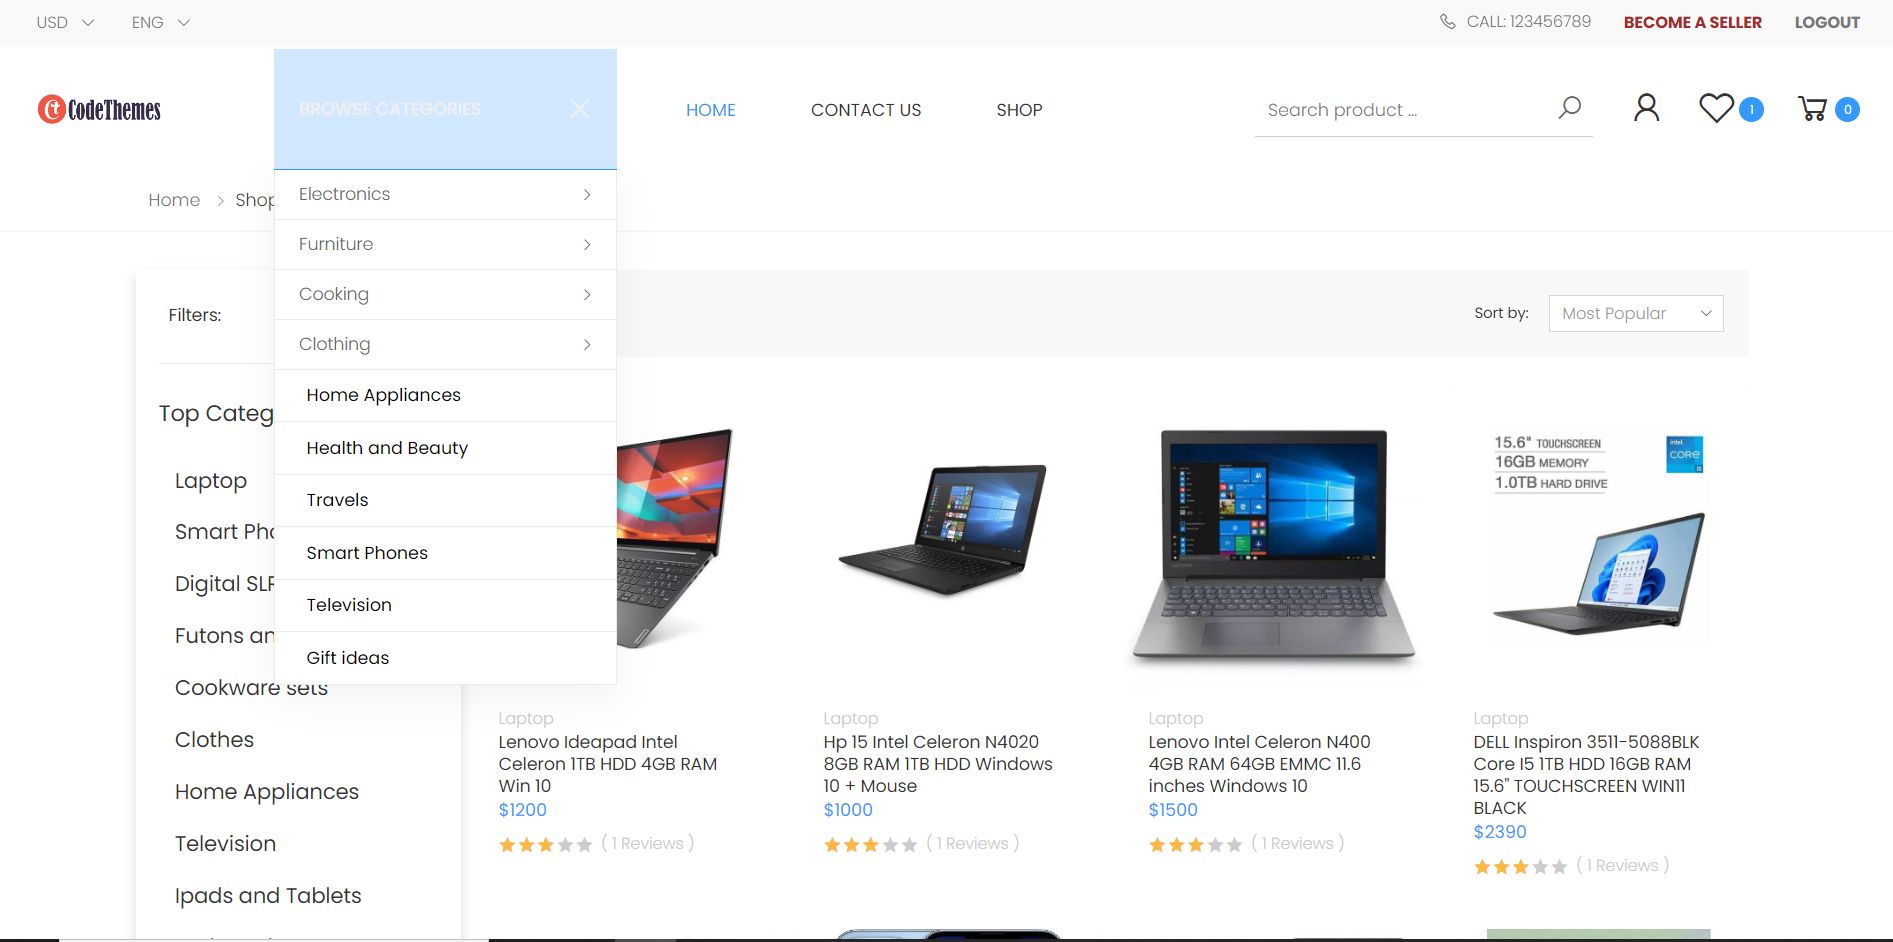This screenshot has height=942, width=1893.
Task: Expand the Electronics category arrow
Action: pyautogui.click(x=587, y=195)
